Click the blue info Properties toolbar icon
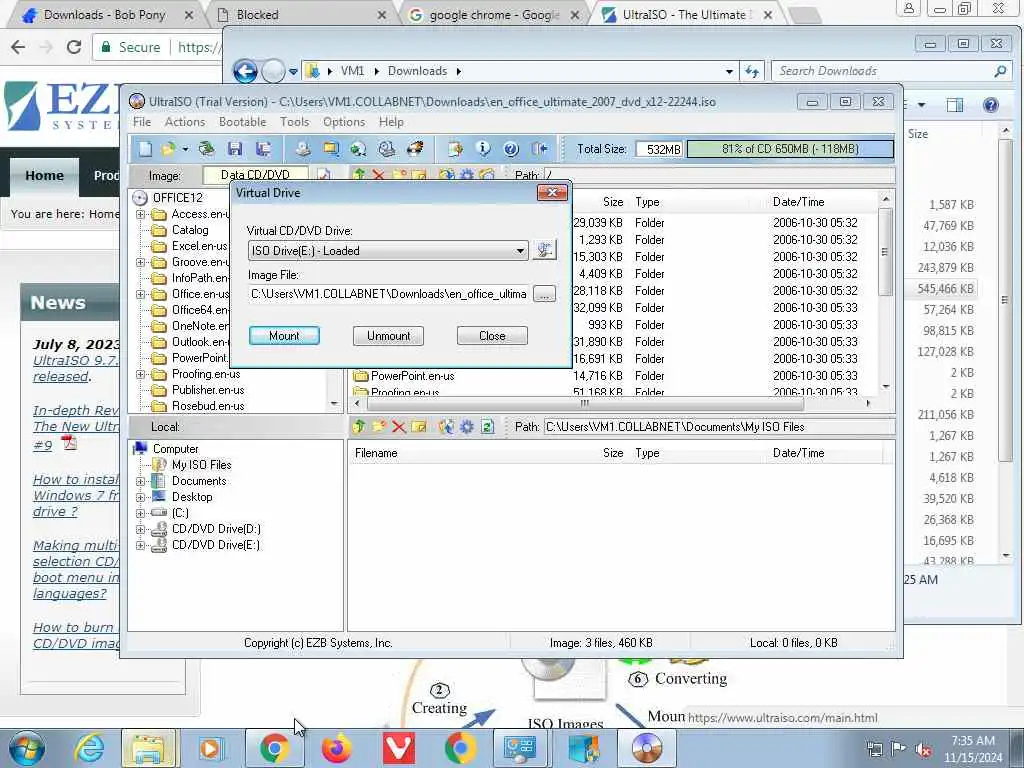The height and width of the screenshot is (768, 1024). pos(483,149)
